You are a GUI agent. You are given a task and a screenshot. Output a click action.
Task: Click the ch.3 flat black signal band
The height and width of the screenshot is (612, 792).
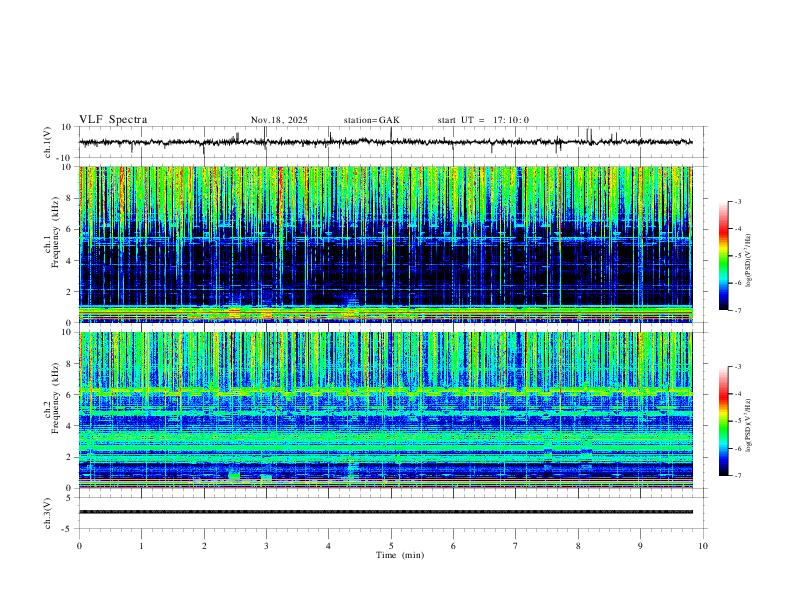(x=385, y=512)
